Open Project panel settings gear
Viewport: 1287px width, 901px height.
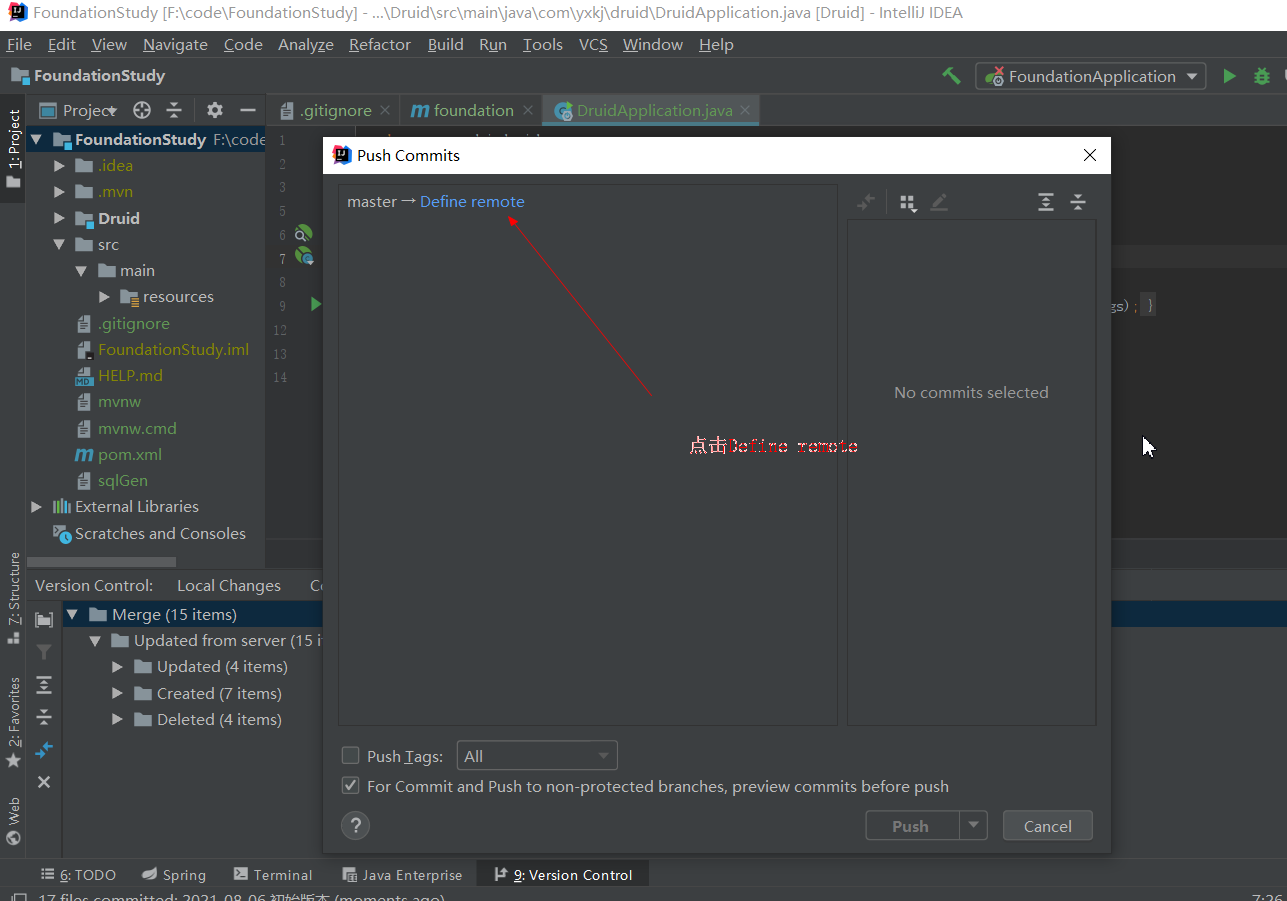point(214,110)
